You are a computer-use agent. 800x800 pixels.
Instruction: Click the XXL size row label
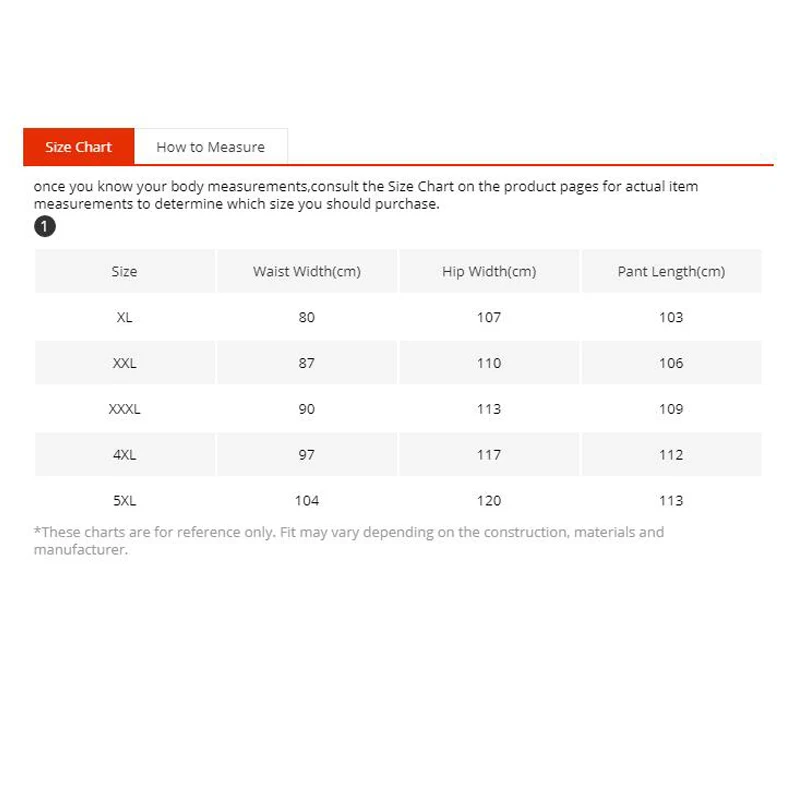pyautogui.click(x=124, y=363)
